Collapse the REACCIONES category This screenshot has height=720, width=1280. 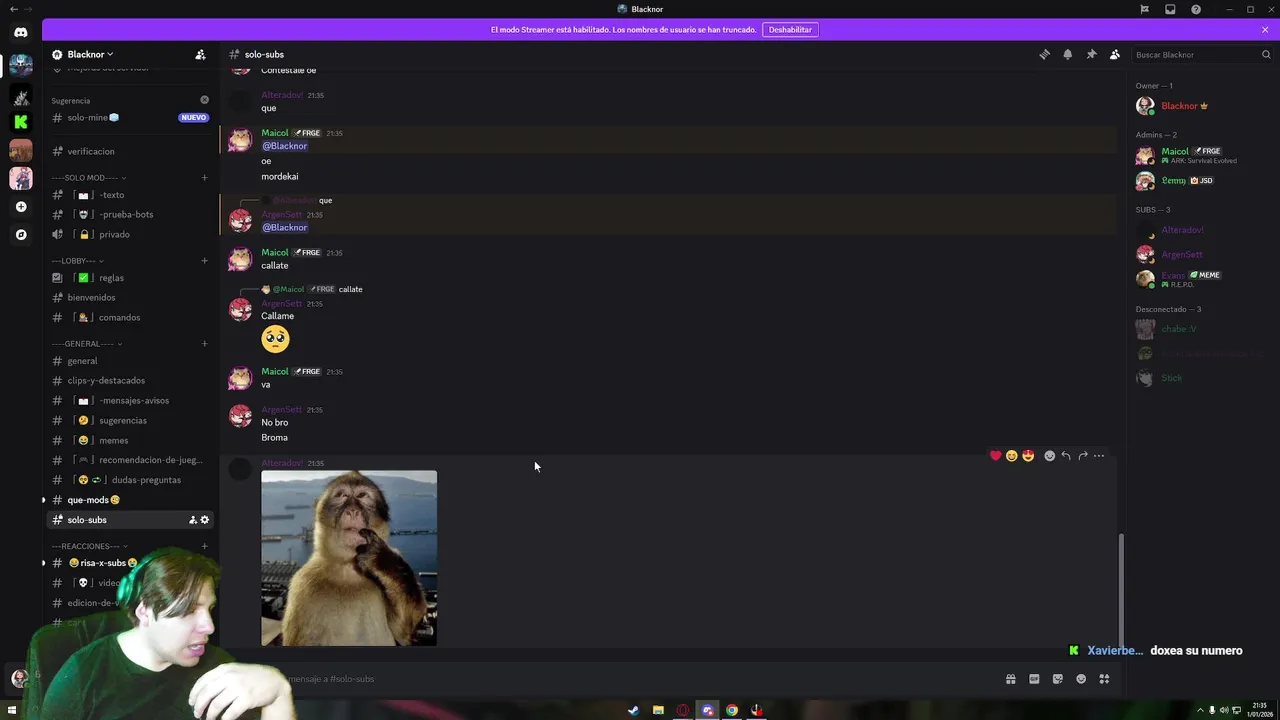[92, 546]
